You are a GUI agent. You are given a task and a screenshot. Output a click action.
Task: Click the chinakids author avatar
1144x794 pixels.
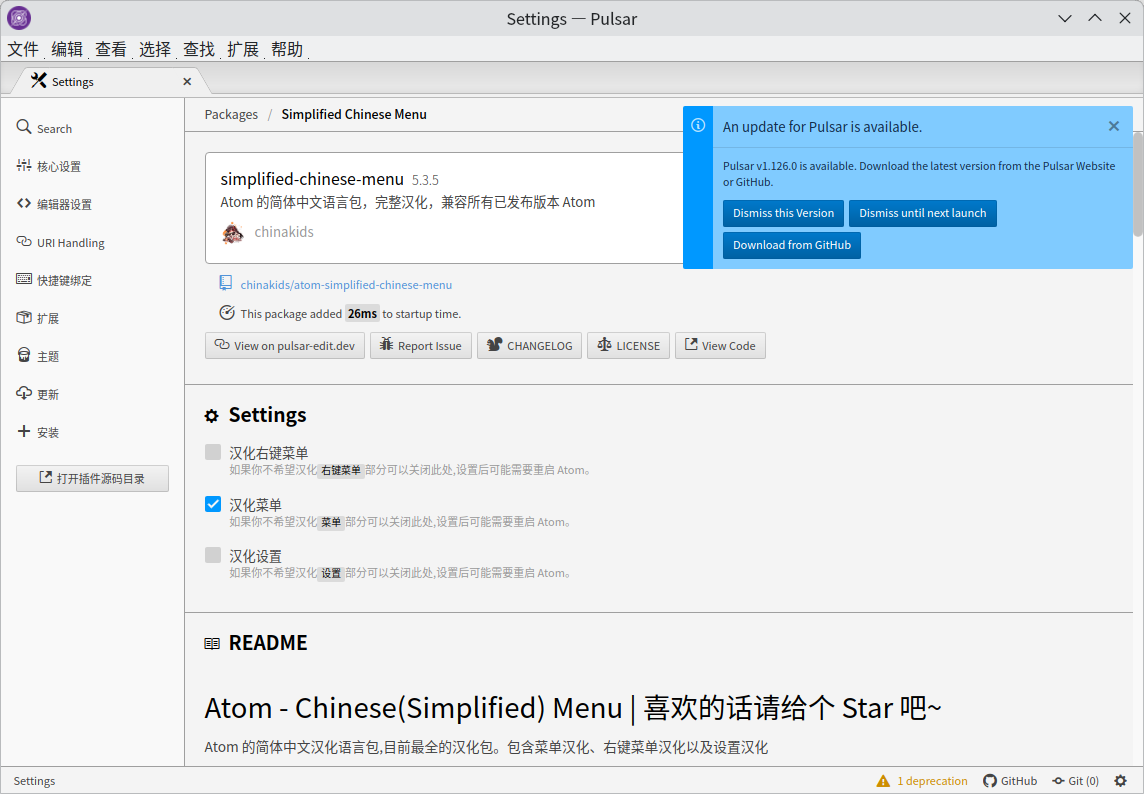pyautogui.click(x=233, y=233)
